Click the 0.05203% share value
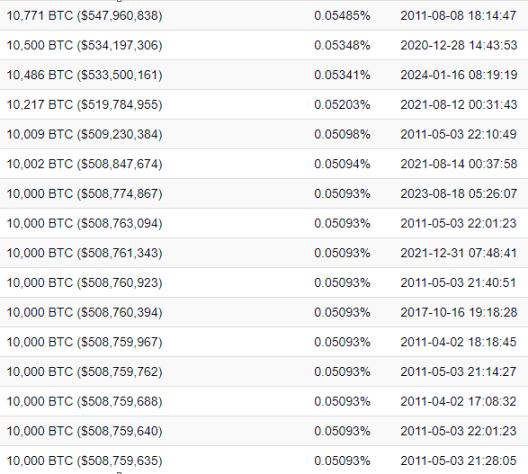This screenshot has width=528, height=474. pos(342,104)
